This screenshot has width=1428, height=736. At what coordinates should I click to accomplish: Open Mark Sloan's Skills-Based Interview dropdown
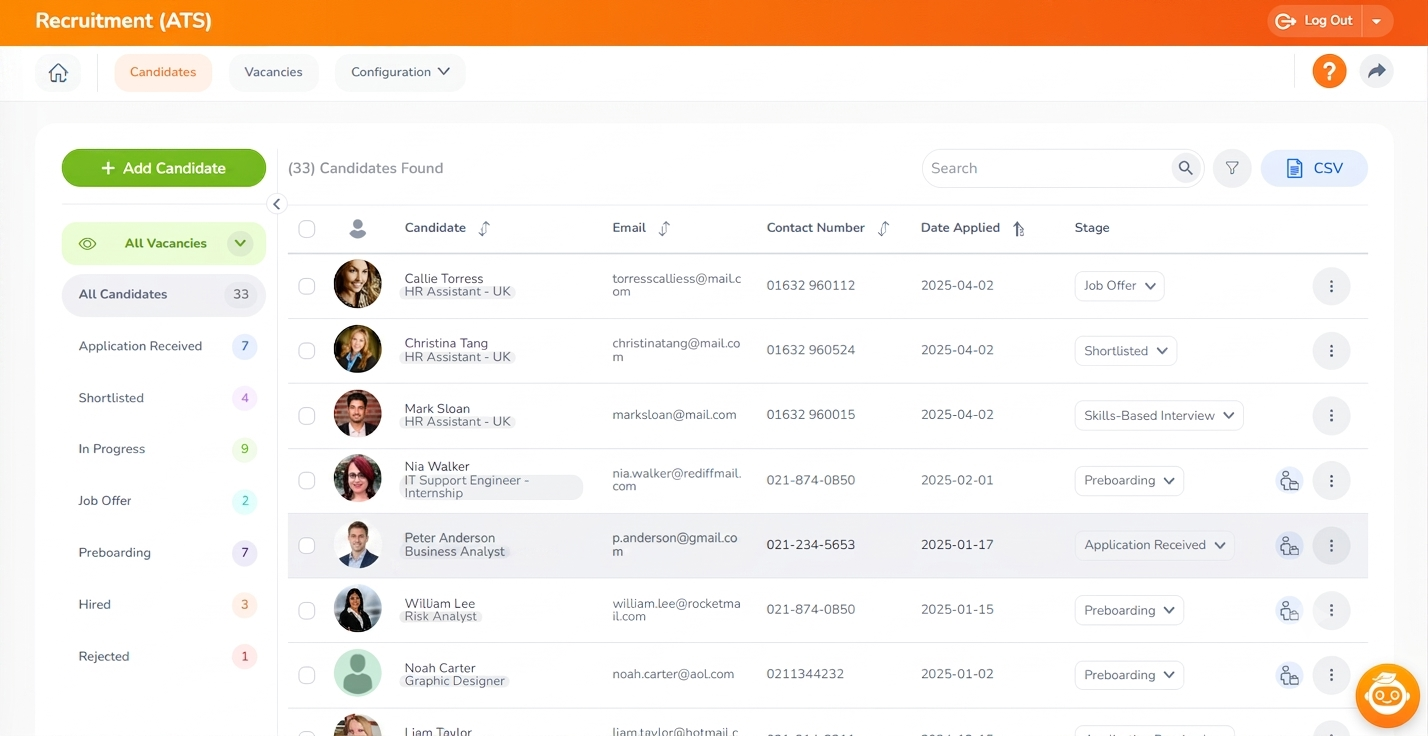[x=1158, y=416]
